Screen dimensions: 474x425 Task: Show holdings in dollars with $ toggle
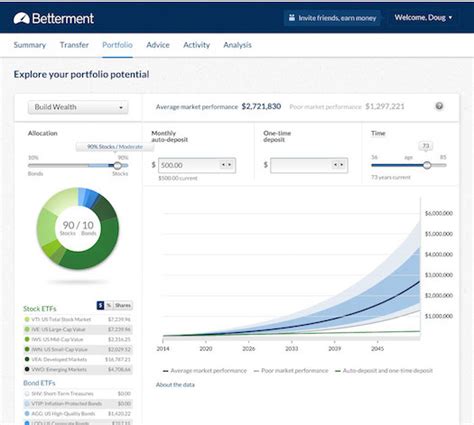pyautogui.click(x=100, y=305)
